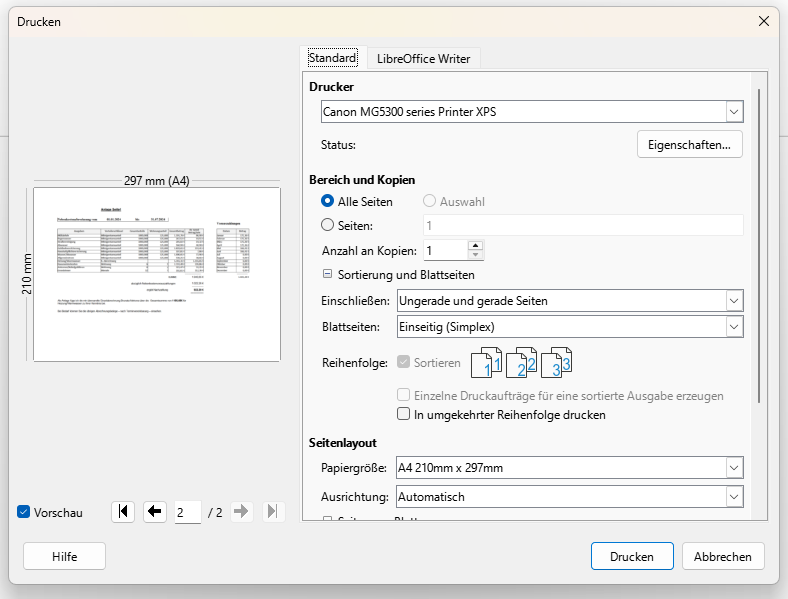This screenshot has height=599, width=788.
Task: Close the Drucken dialog
Action: tap(763, 21)
